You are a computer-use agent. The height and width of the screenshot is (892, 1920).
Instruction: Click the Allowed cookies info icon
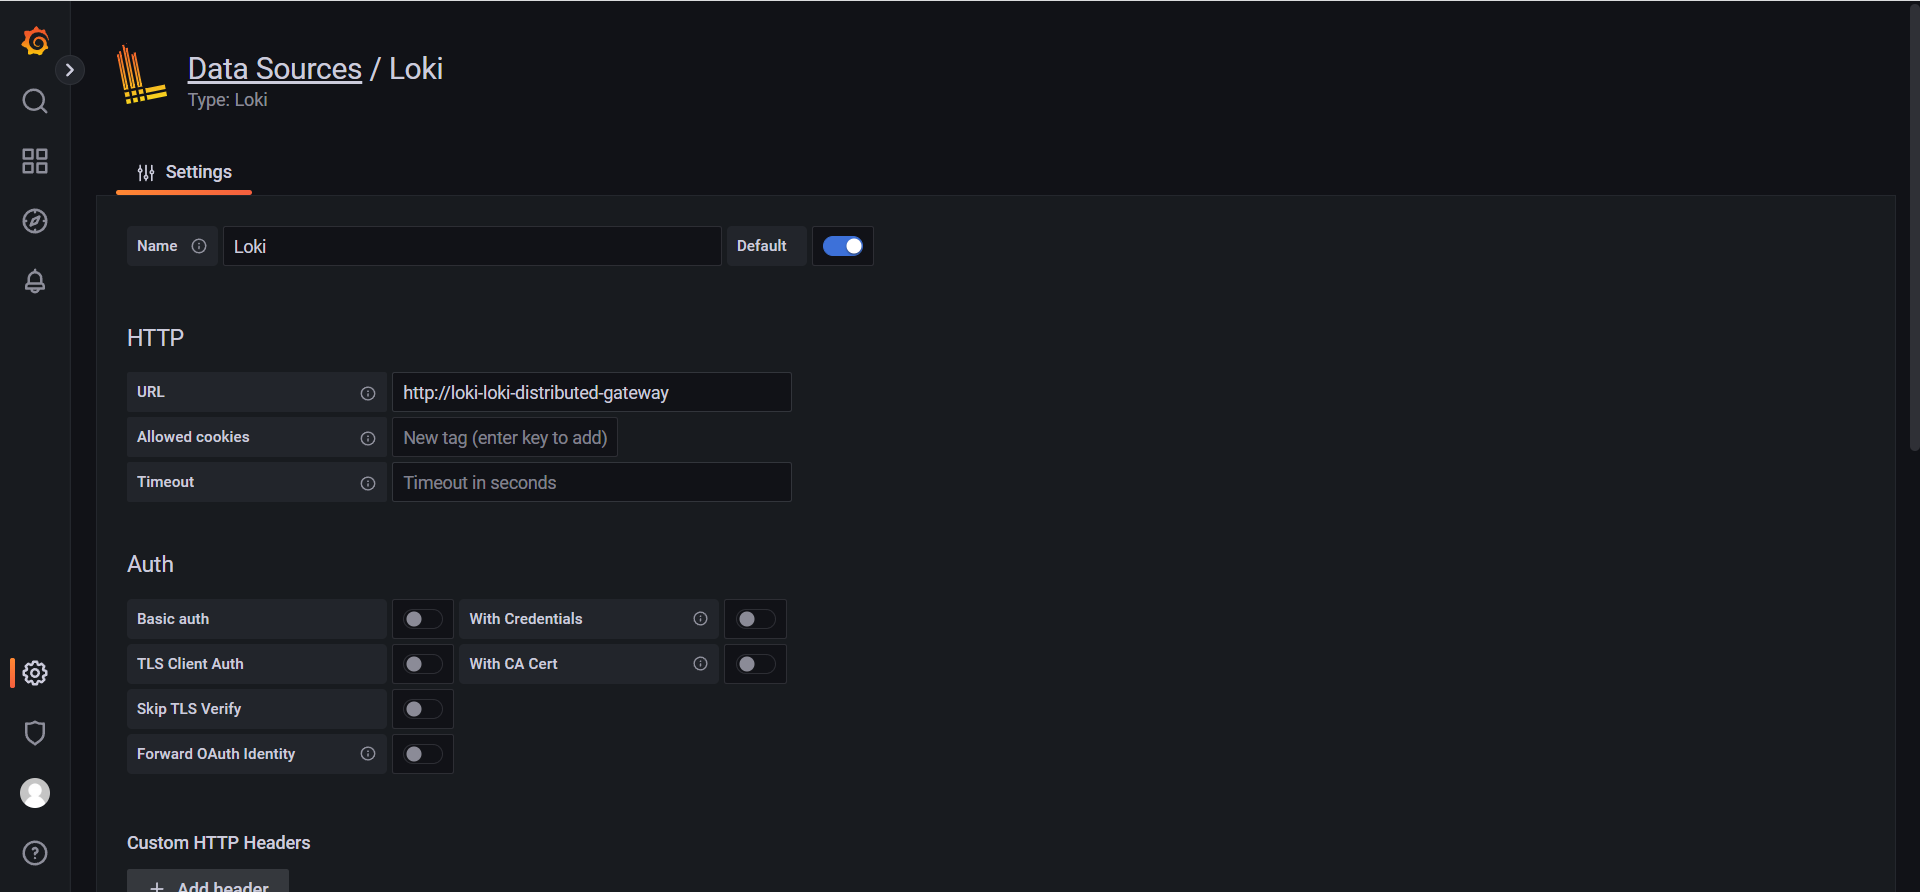click(x=368, y=438)
